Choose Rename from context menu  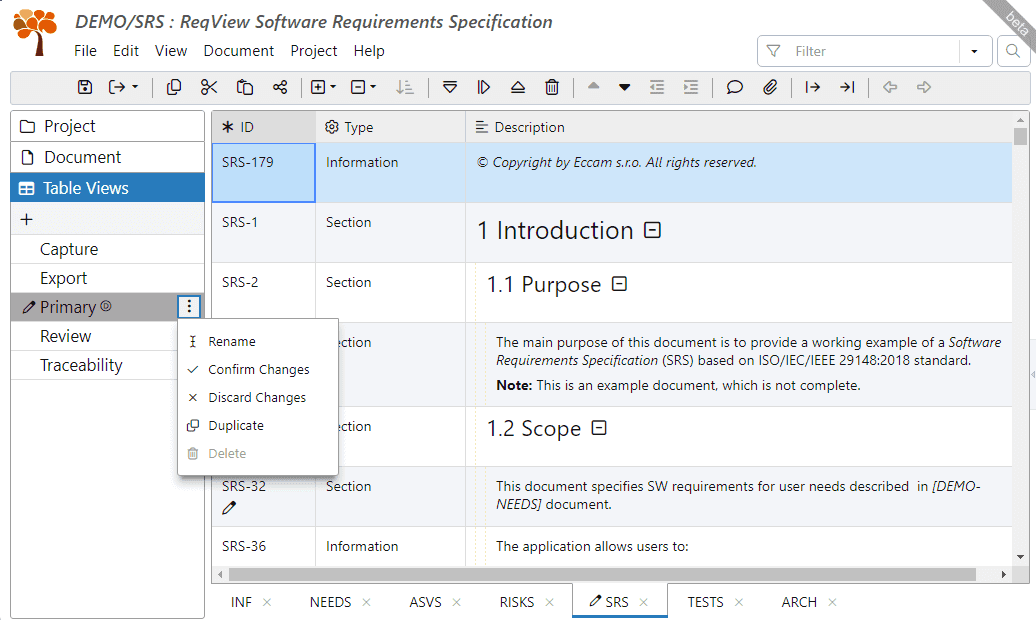[x=258, y=341]
